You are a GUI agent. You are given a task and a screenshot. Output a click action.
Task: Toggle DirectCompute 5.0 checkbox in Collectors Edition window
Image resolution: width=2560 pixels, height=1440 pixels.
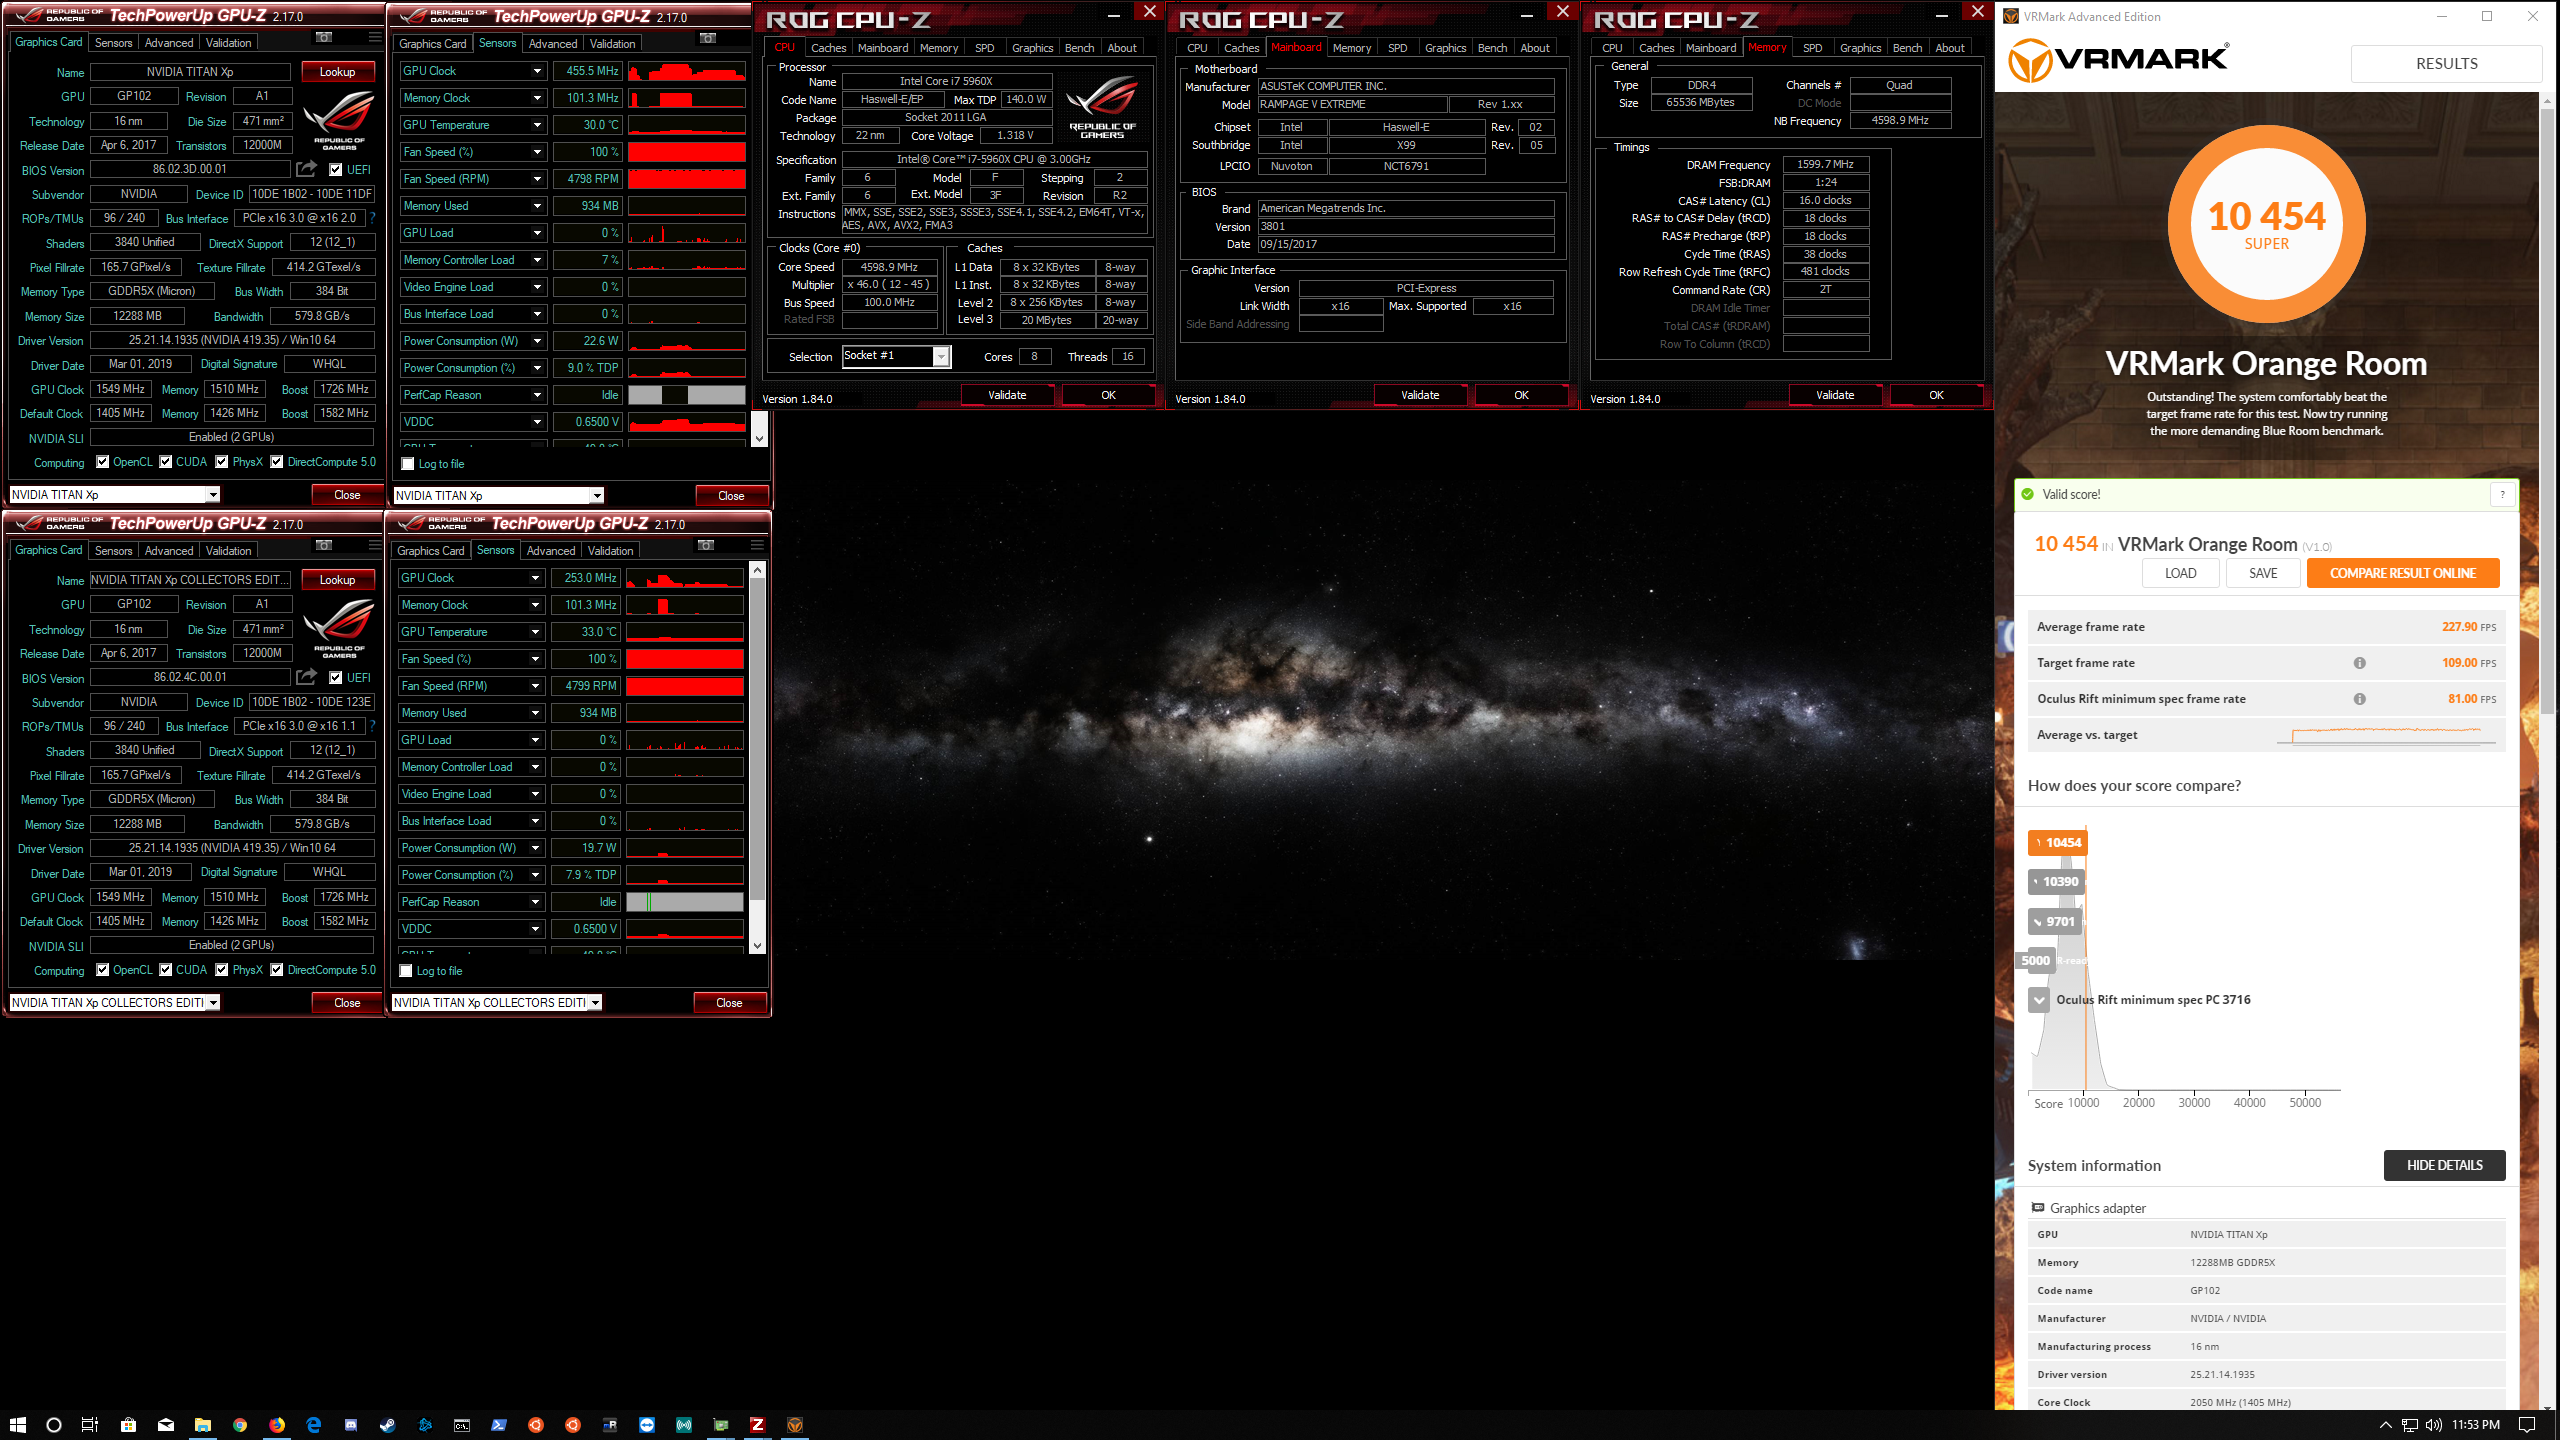pyautogui.click(x=277, y=970)
